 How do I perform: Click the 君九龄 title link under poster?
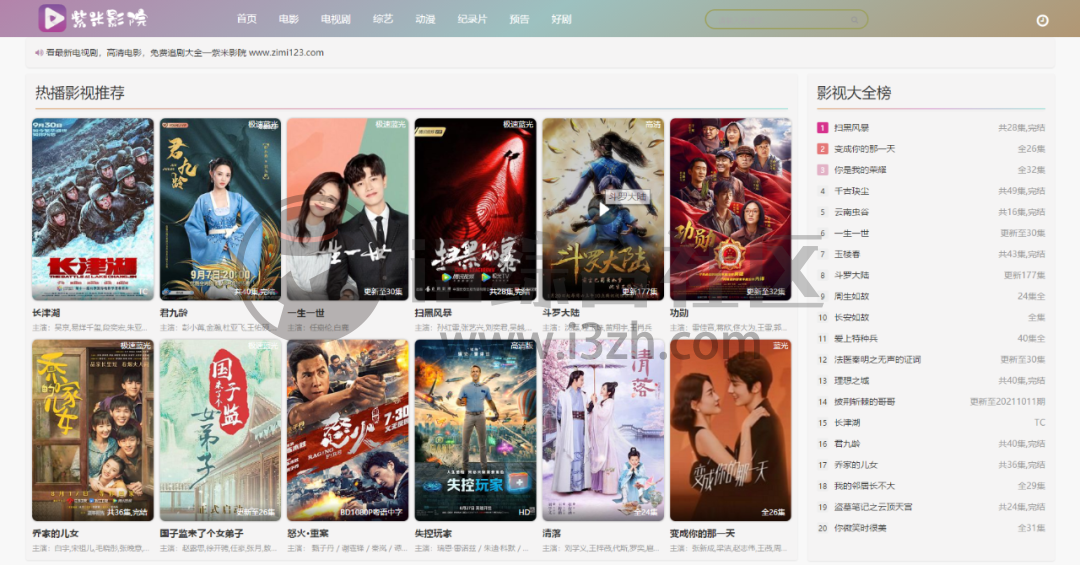coord(174,313)
